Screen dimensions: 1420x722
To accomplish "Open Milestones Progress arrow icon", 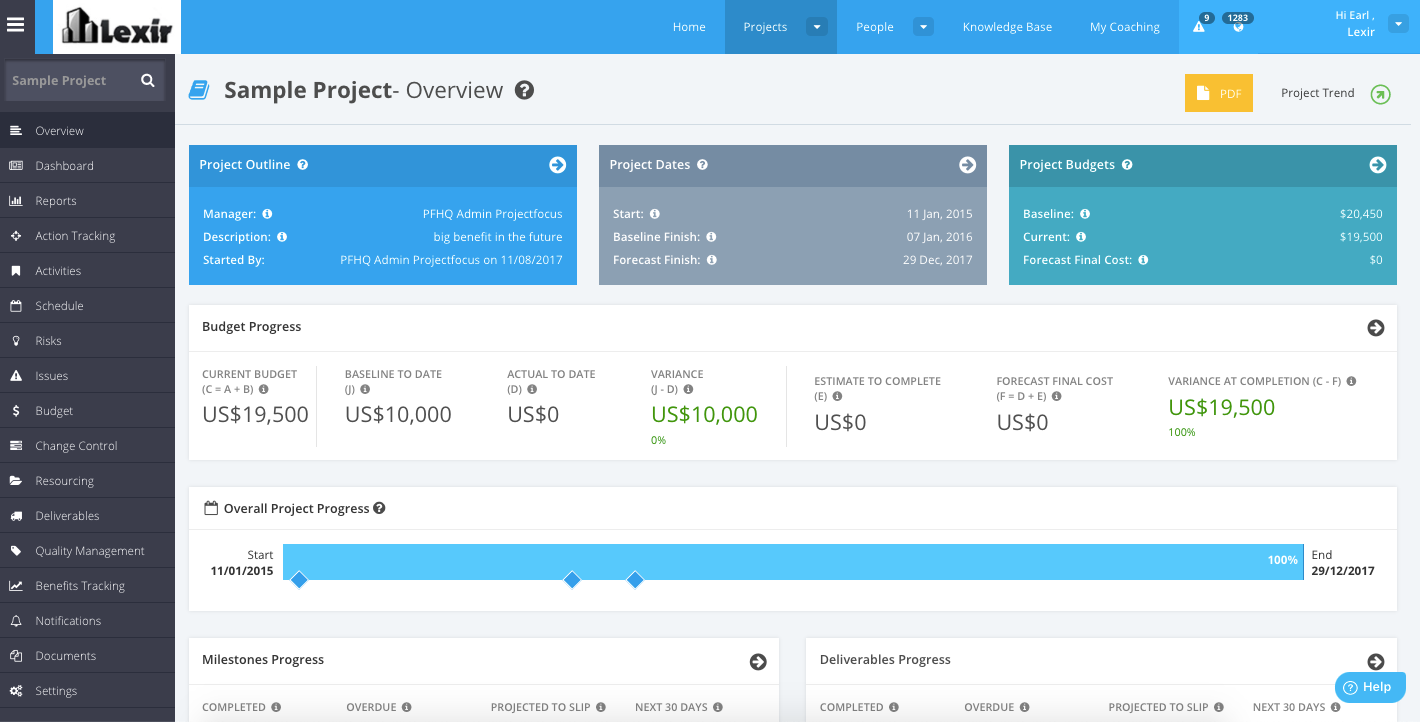I will click(x=758, y=662).
